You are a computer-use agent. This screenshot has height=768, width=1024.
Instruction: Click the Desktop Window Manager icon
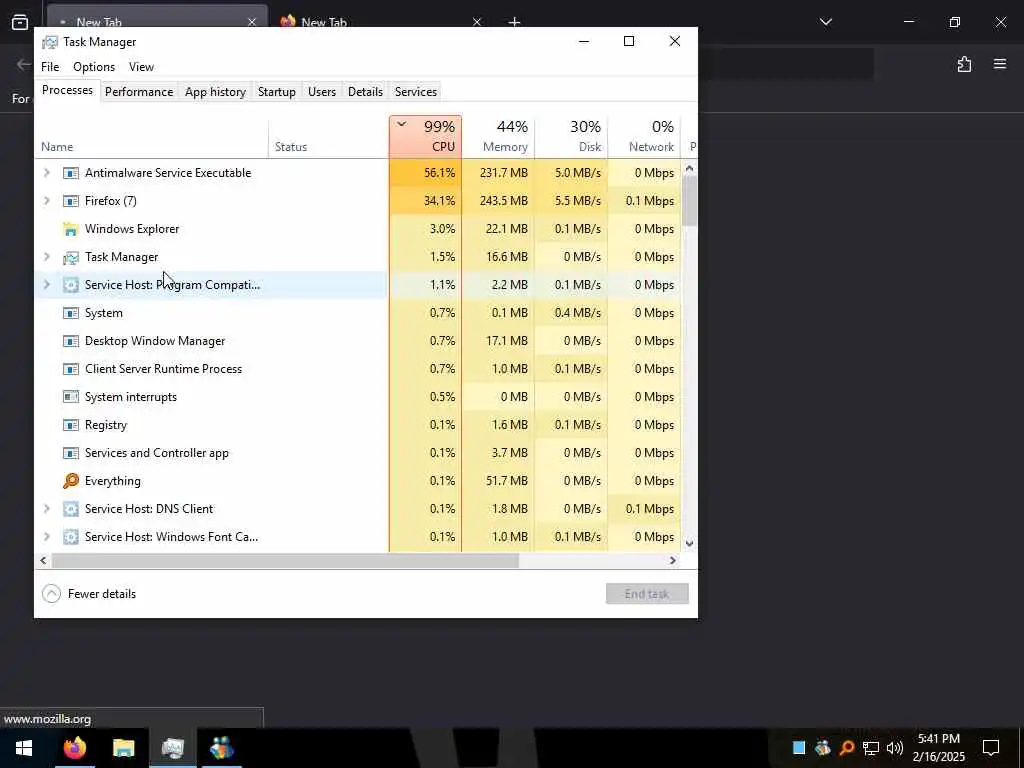[71, 342]
